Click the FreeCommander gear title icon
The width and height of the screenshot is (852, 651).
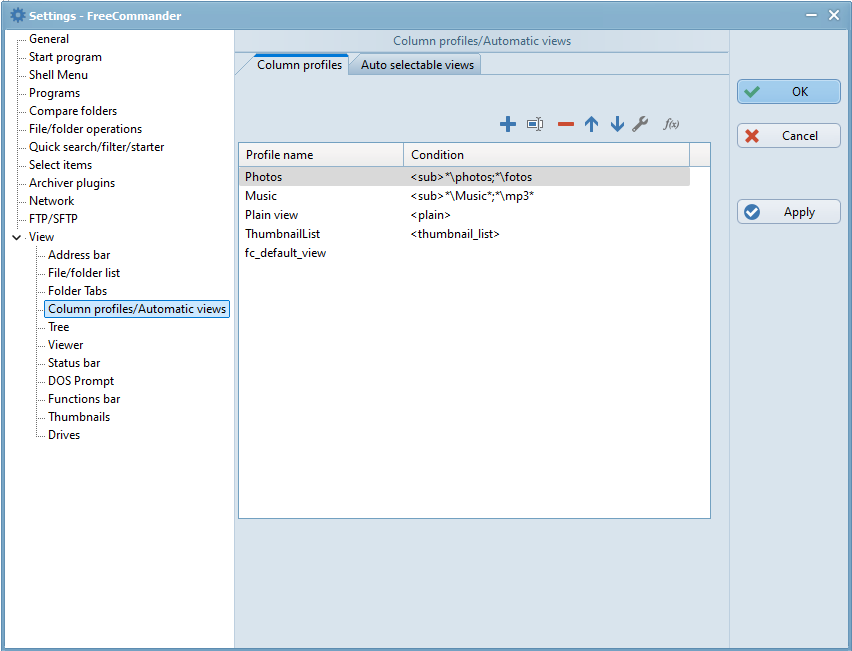pos(17,15)
